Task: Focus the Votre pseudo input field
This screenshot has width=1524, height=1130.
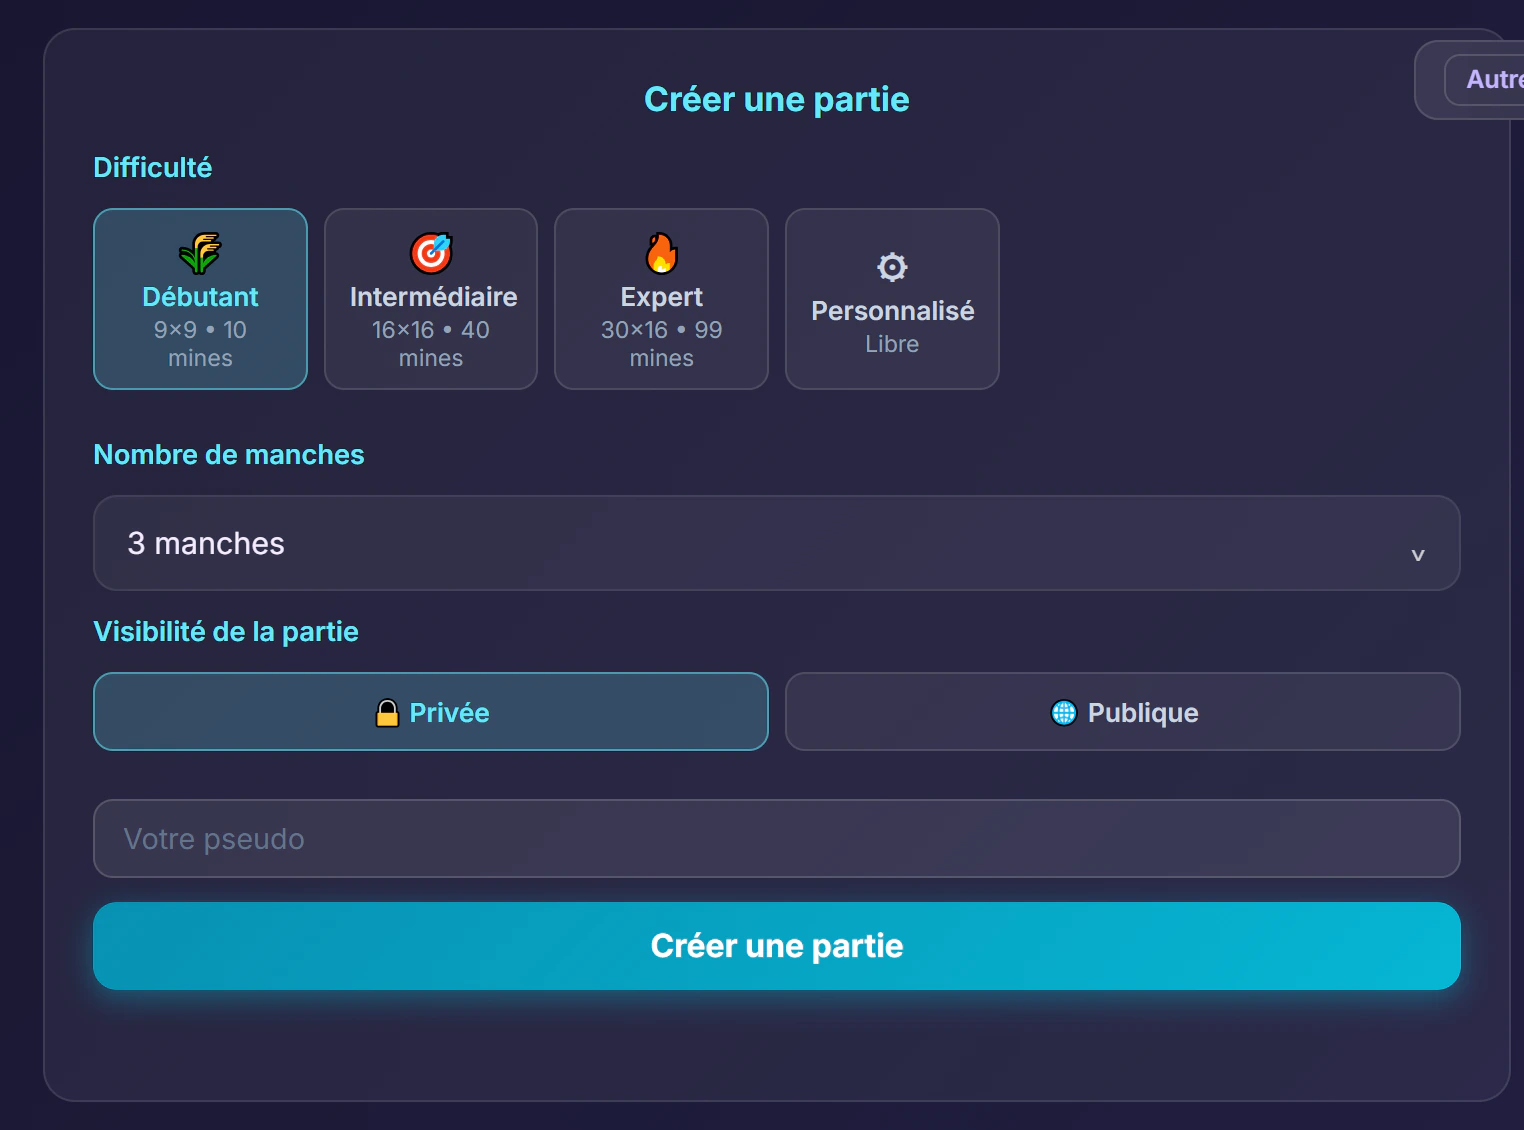Action: [x=777, y=839]
